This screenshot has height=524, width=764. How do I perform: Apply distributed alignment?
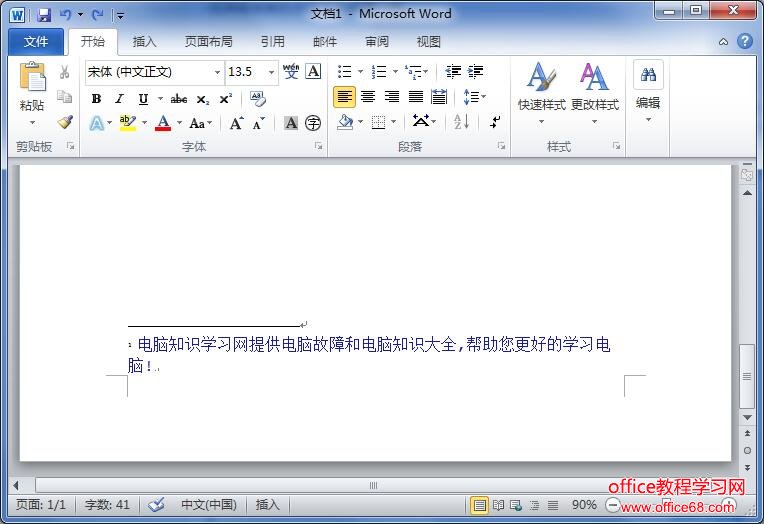point(439,97)
